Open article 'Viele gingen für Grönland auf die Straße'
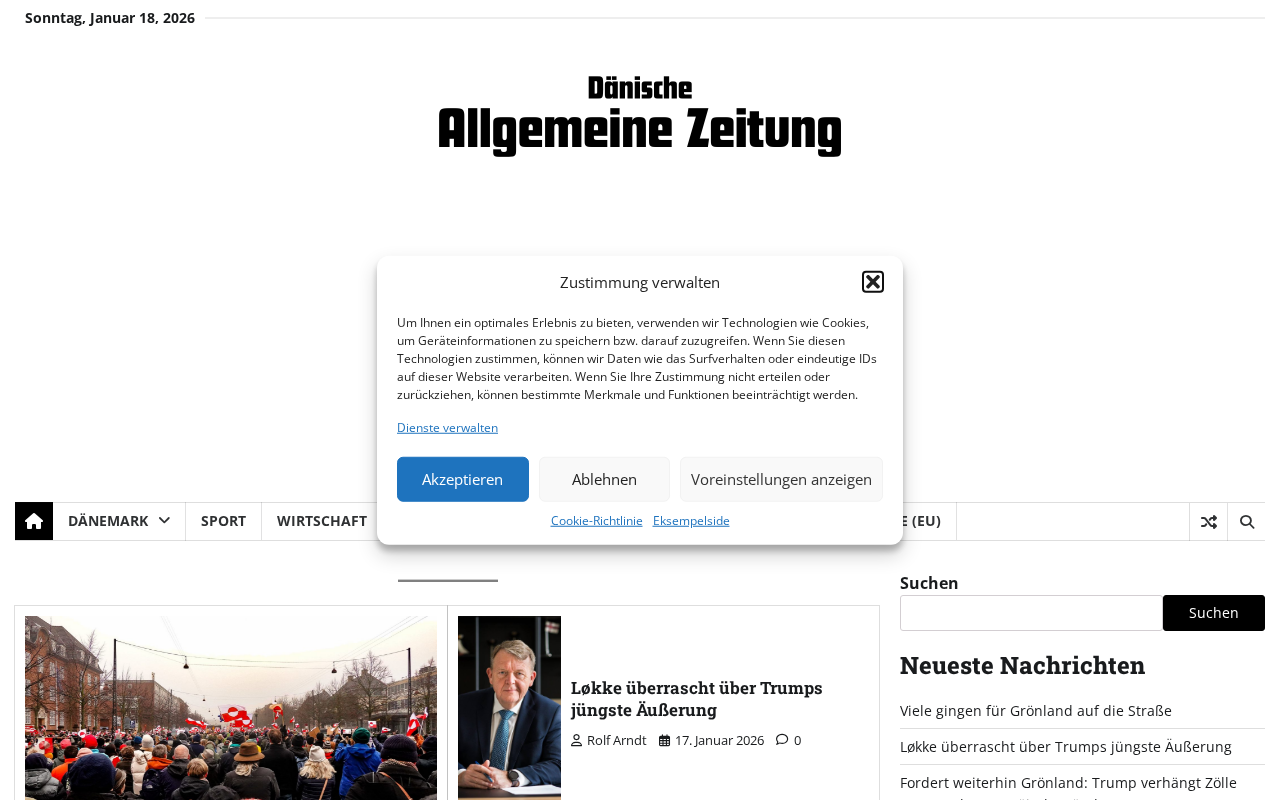Screen dimensions: 1280x800 (x=1036, y=710)
